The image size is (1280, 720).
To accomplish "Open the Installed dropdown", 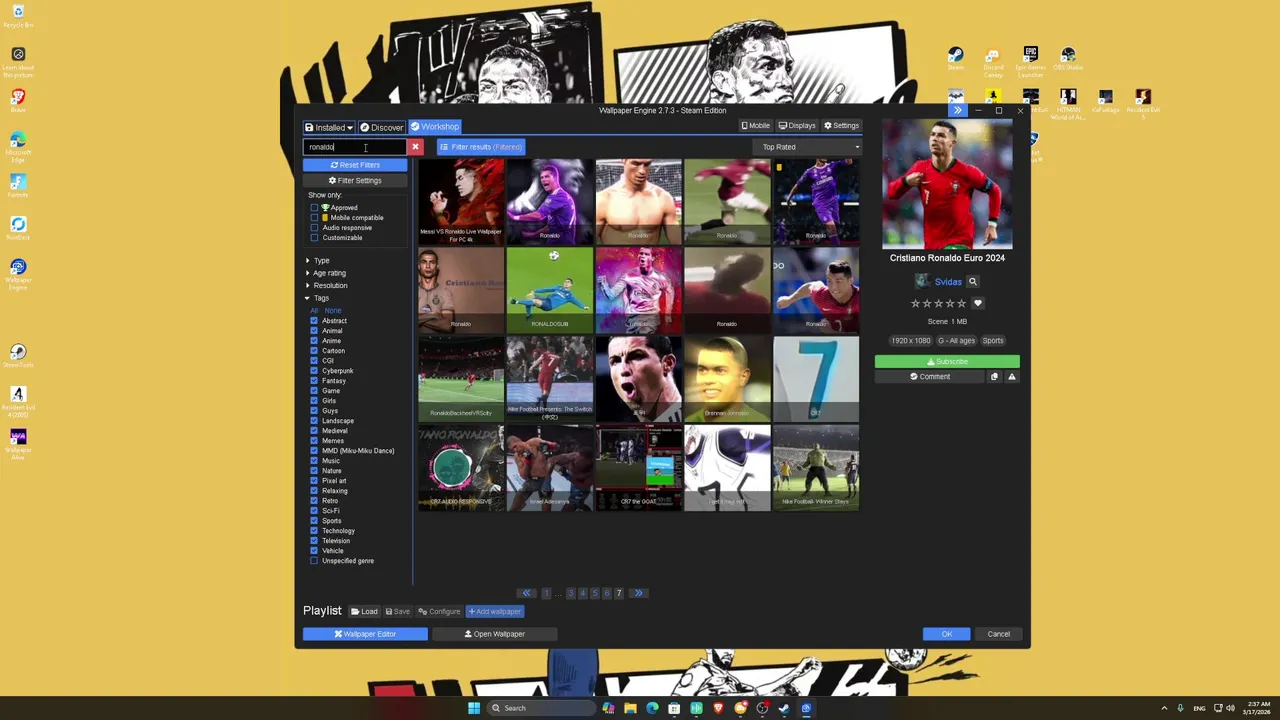I will (x=329, y=127).
